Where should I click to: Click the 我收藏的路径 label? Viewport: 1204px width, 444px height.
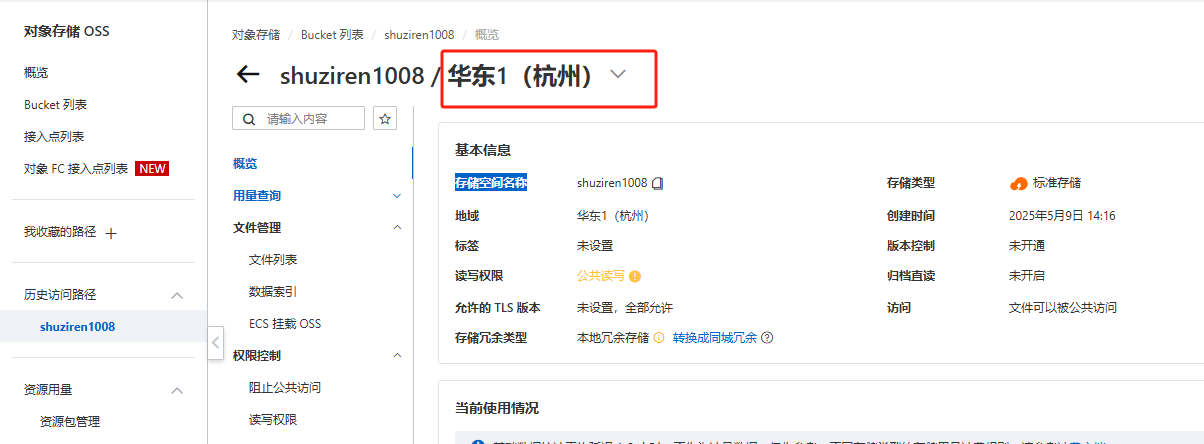point(60,232)
